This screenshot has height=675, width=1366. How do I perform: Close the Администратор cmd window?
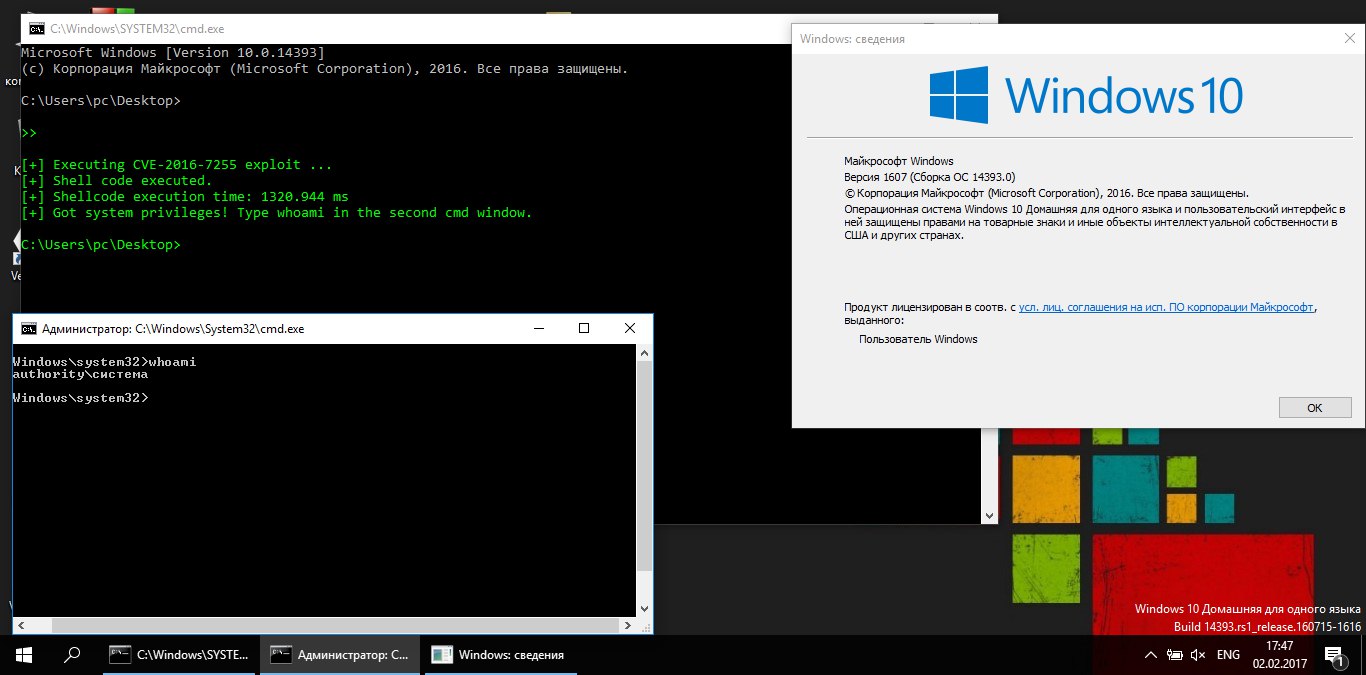[630, 328]
